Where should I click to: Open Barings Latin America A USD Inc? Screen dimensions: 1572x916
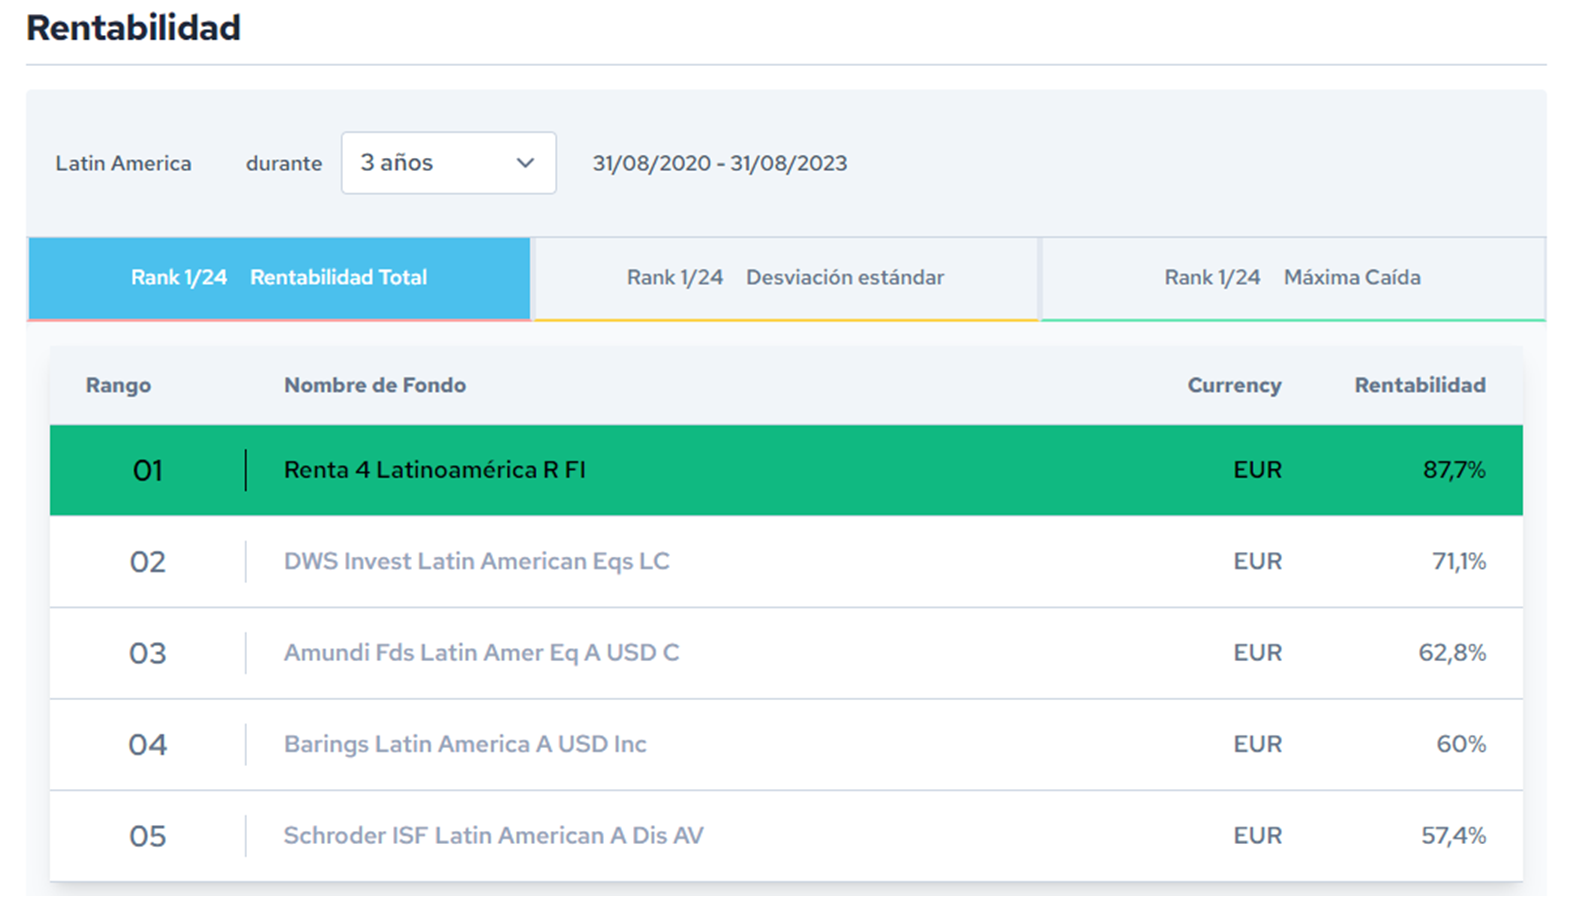click(x=465, y=744)
